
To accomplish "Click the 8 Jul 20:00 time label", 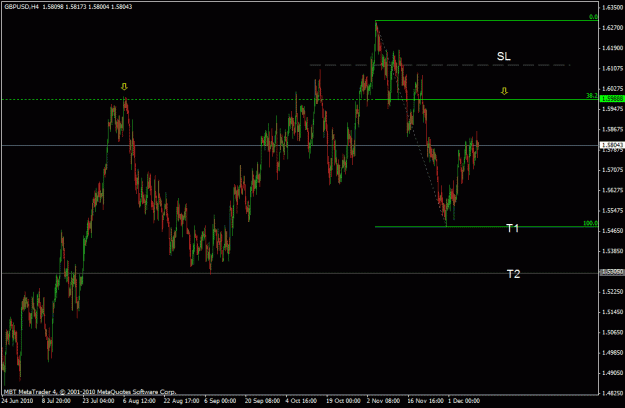I will click(56, 401).
